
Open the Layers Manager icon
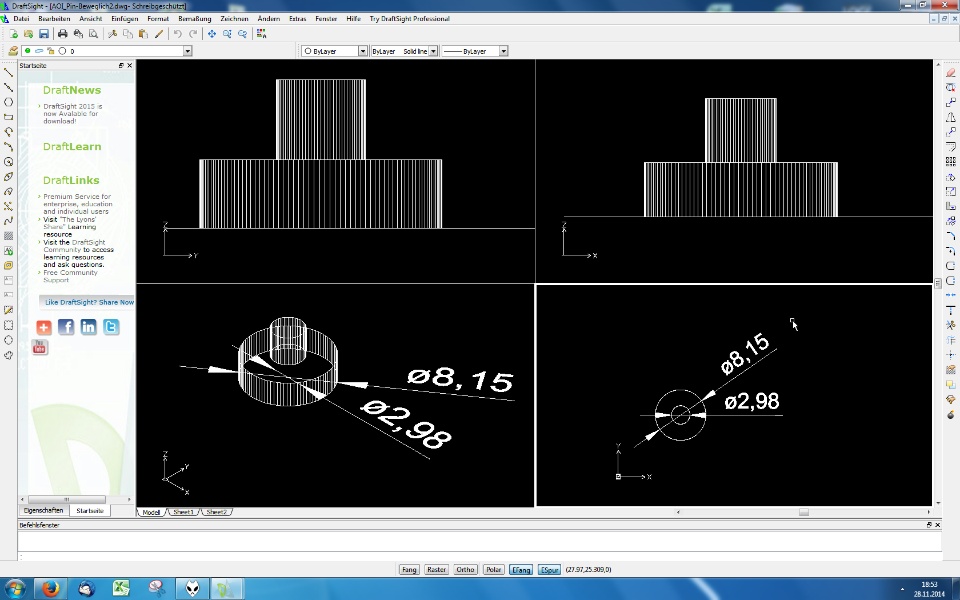coord(12,51)
